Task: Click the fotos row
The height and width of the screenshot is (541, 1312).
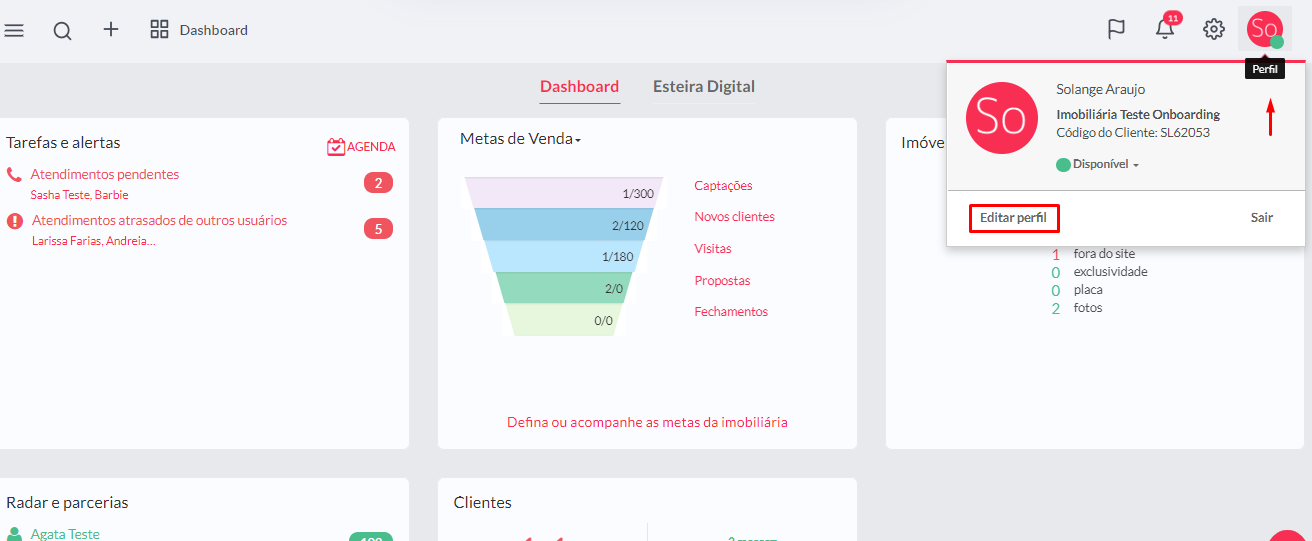Action: (1077, 308)
